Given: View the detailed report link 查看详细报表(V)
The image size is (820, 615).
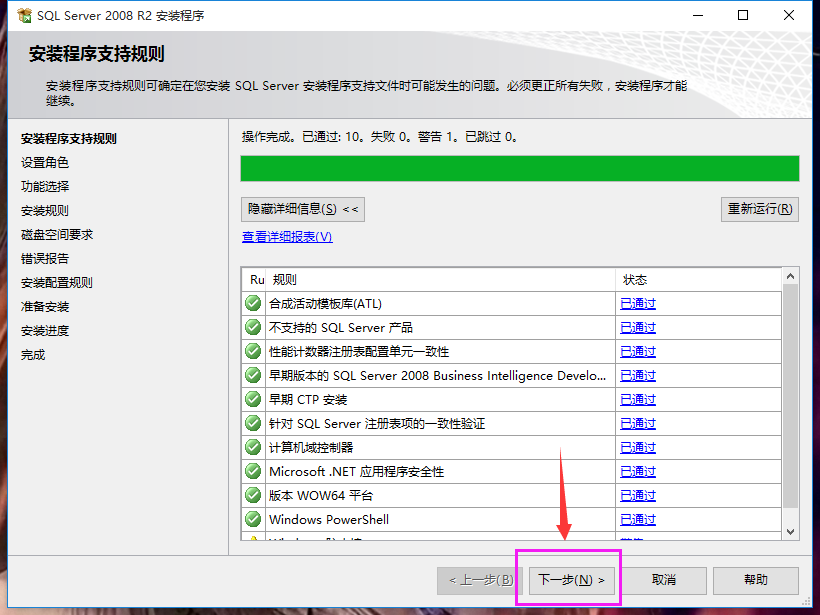Looking at the screenshot, I should point(287,237).
